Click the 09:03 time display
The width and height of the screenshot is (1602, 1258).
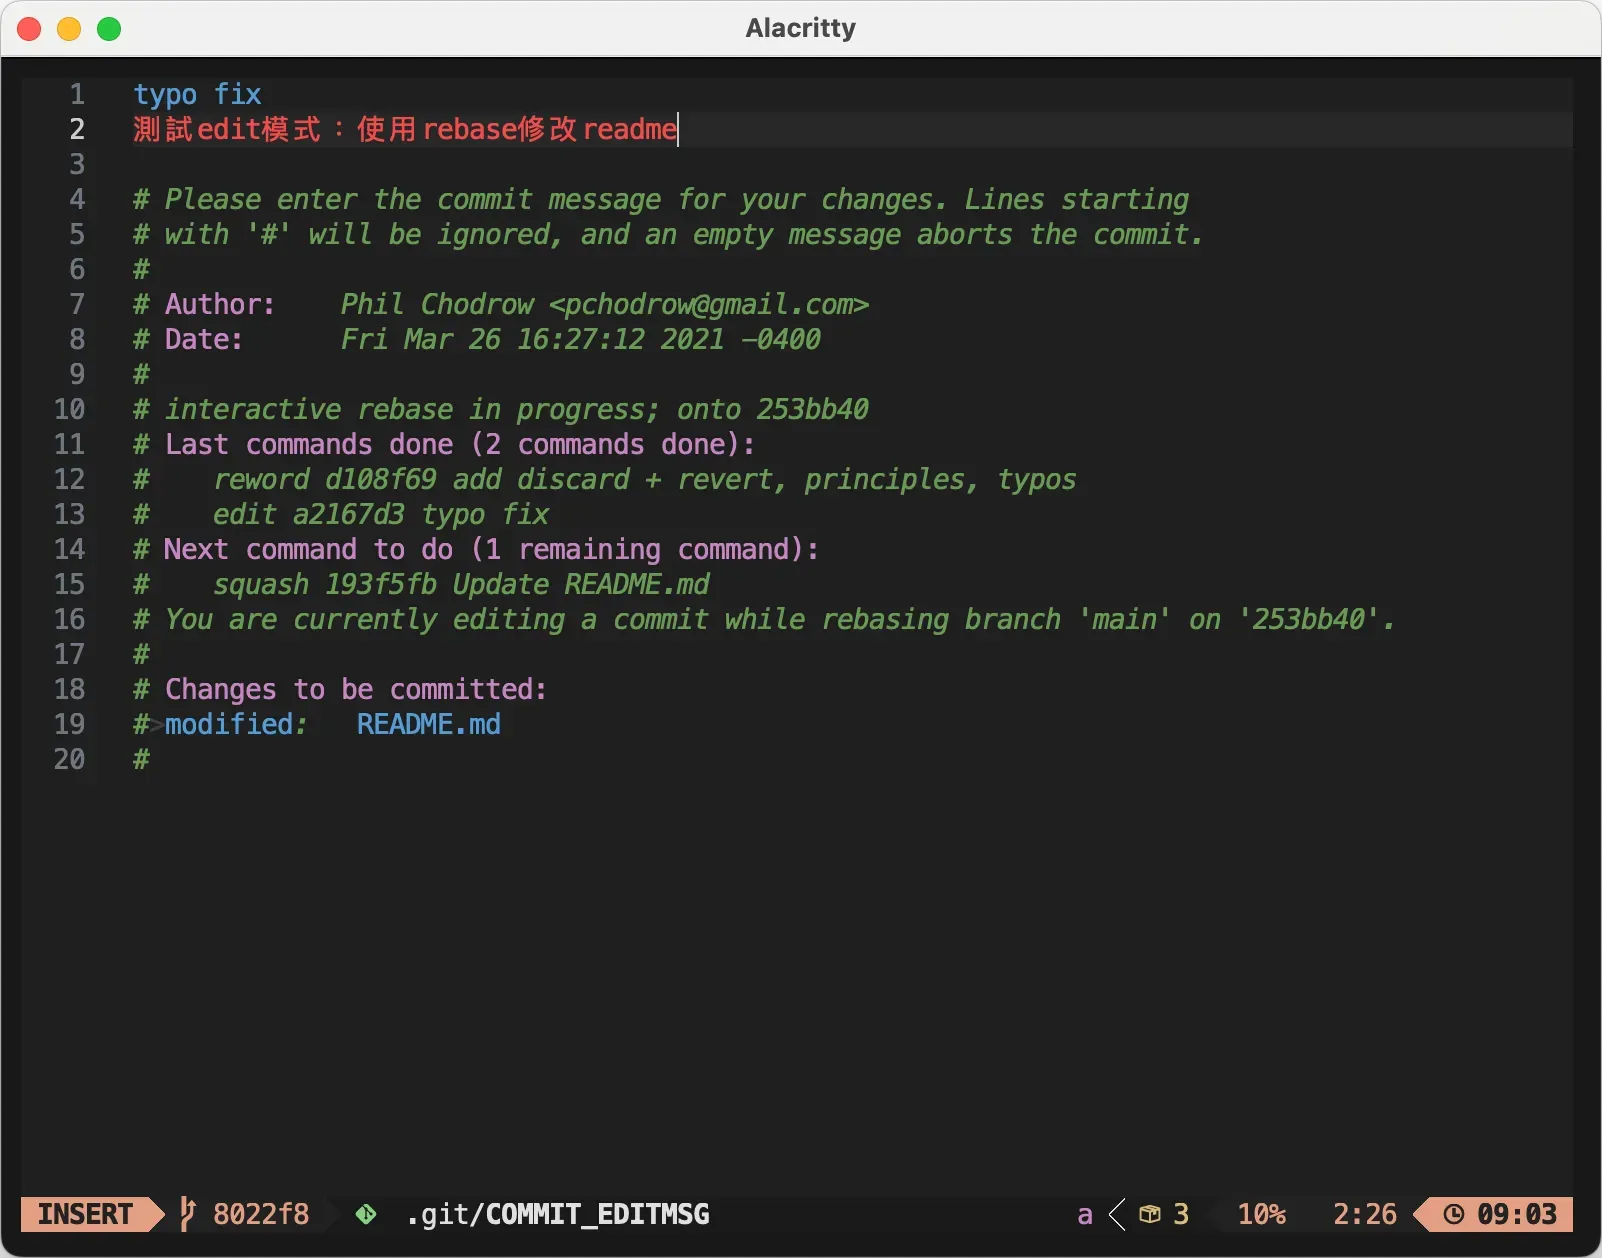coord(1517,1214)
